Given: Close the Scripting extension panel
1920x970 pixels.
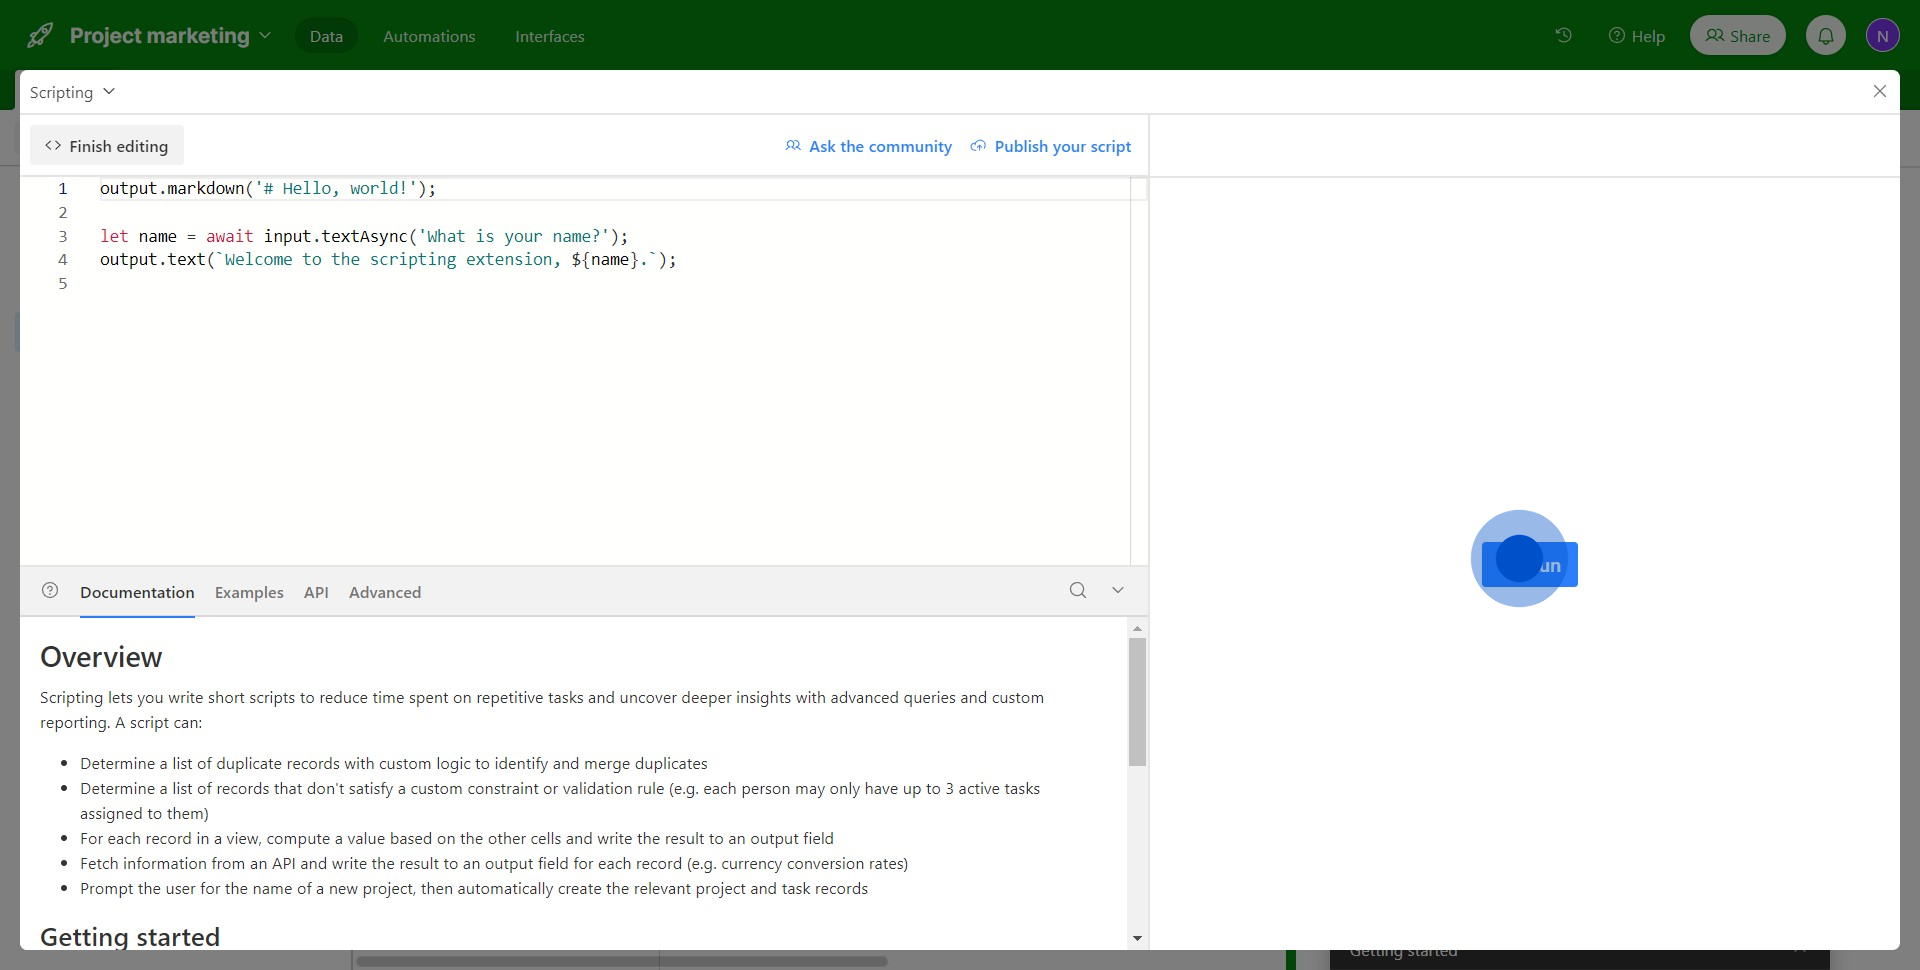Looking at the screenshot, I should coord(1880,91).
